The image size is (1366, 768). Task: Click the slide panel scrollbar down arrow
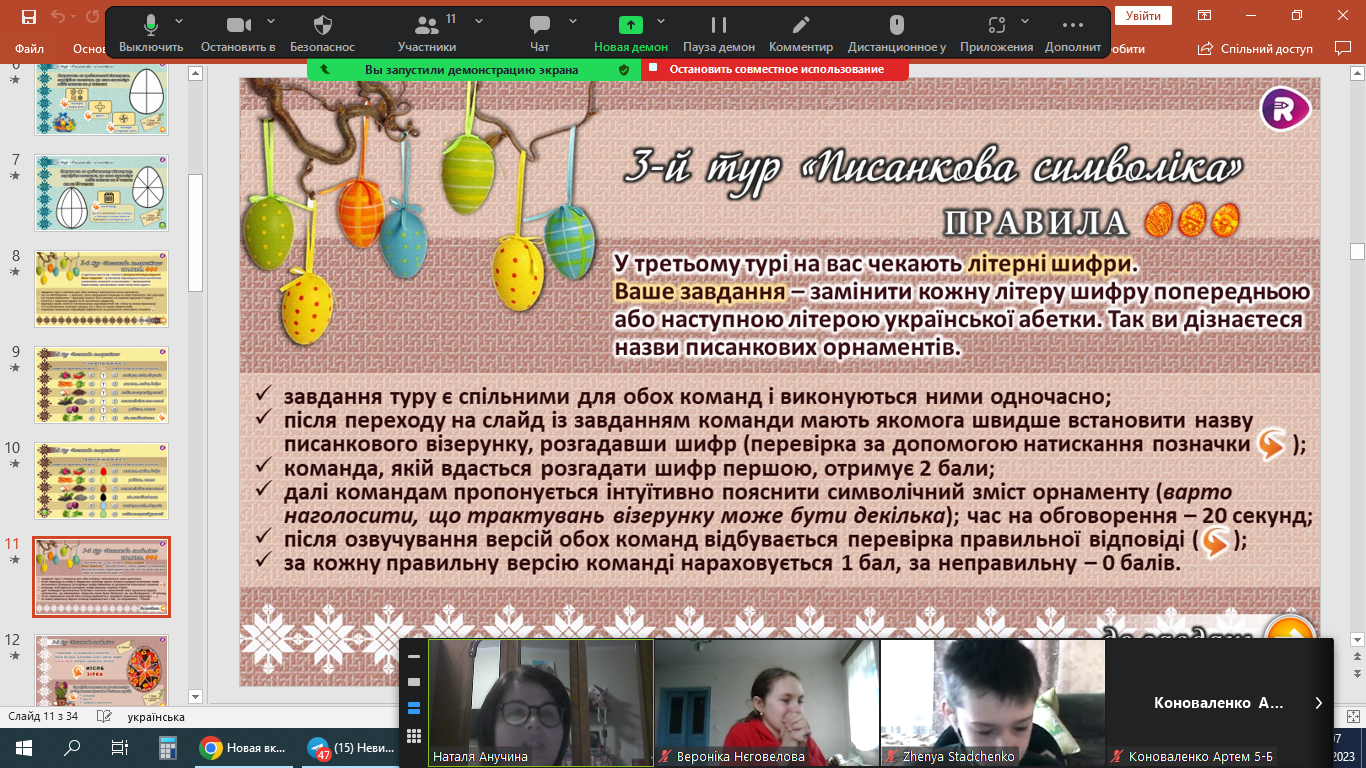click(x=197, y=697)
